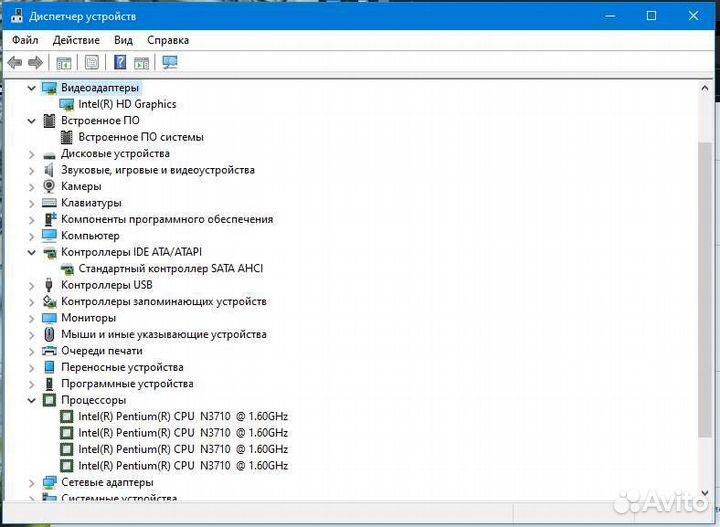Expand the Дисковые устройства category
The height and width of the screenshot is (527, 720).
(32, 154)
